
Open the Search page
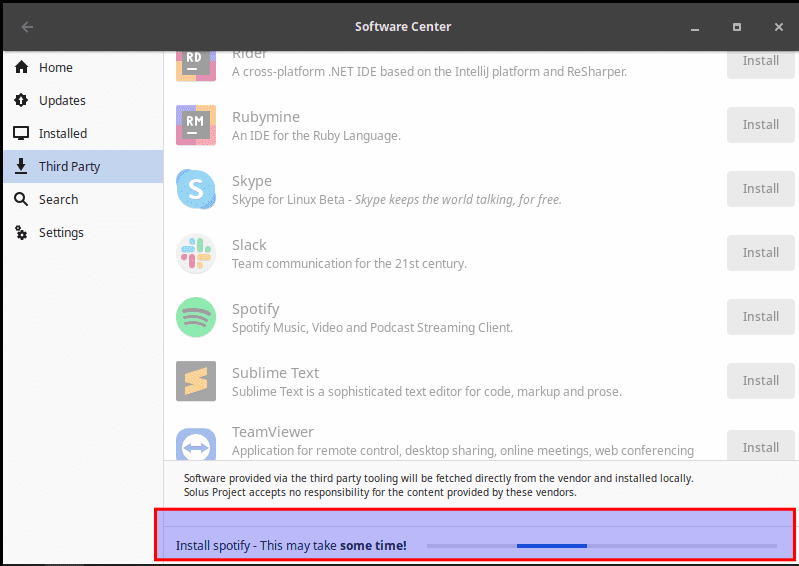[x=83, y=199]
